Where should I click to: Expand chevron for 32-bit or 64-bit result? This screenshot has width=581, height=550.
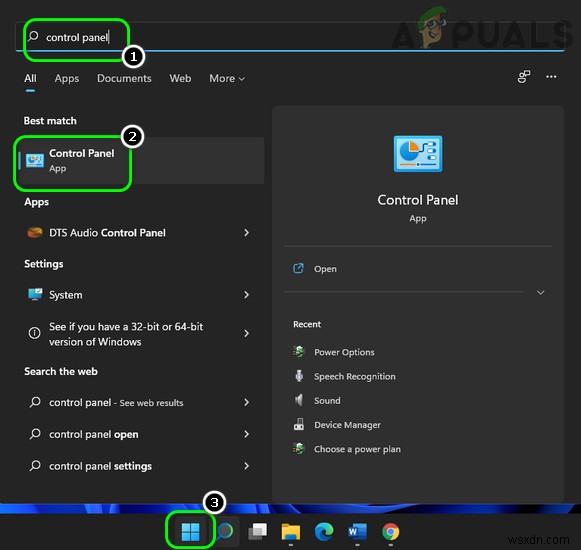[246, 333]
